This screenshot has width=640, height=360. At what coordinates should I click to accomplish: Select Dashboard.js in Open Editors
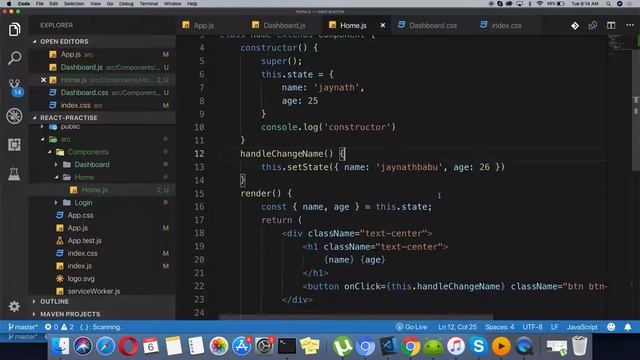click(82, 67)
